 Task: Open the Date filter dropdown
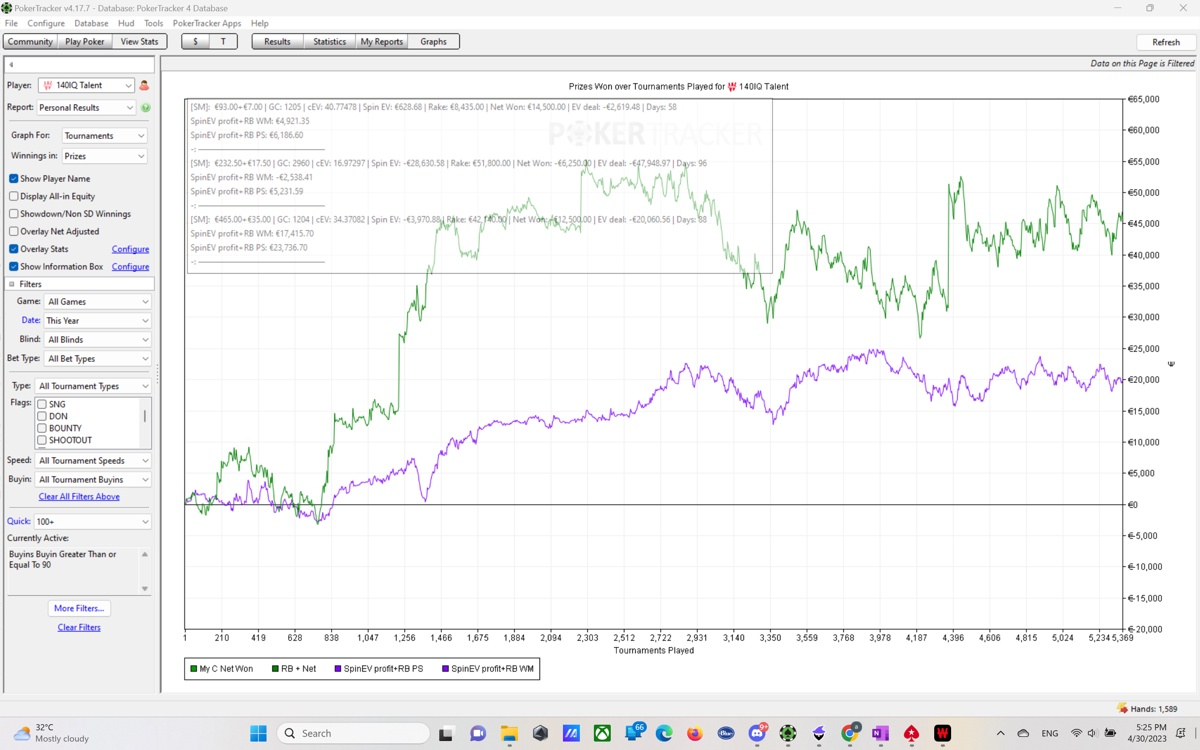[x=97, y=321]
